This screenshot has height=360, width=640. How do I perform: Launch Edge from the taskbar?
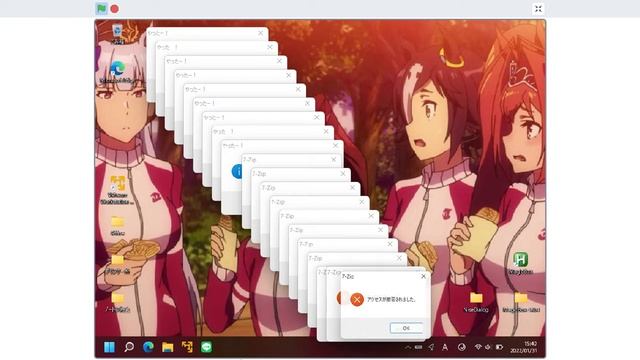[x=148, y=347]
